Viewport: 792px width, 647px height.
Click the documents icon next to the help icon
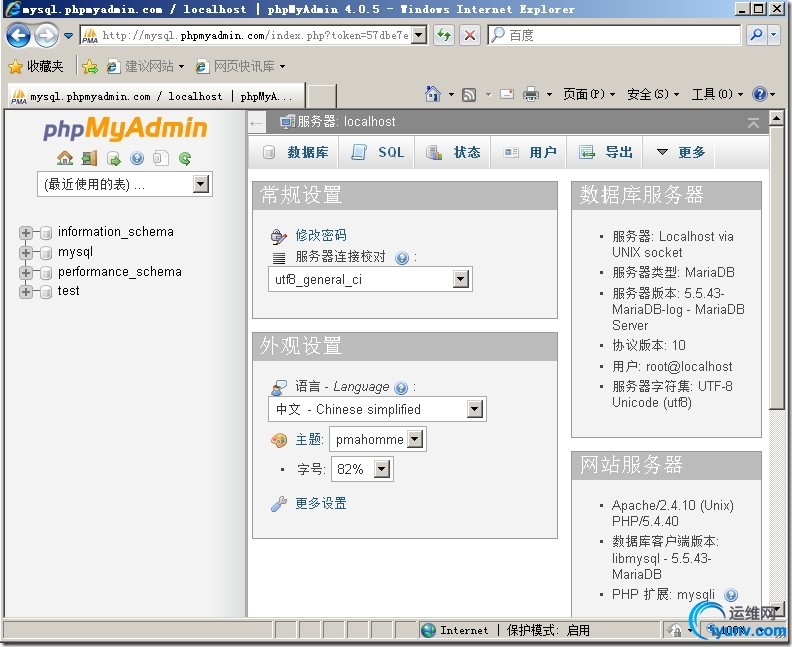click(x=161, y=158)
